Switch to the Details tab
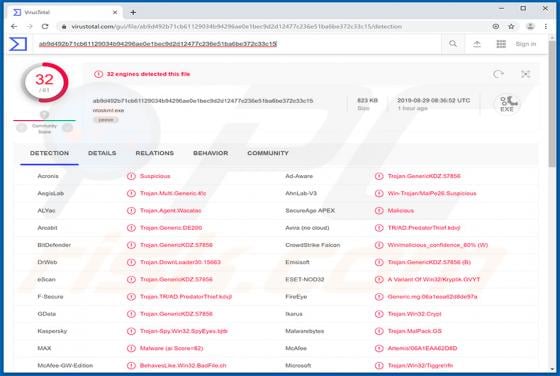560x376 pixels. [102, 153]
